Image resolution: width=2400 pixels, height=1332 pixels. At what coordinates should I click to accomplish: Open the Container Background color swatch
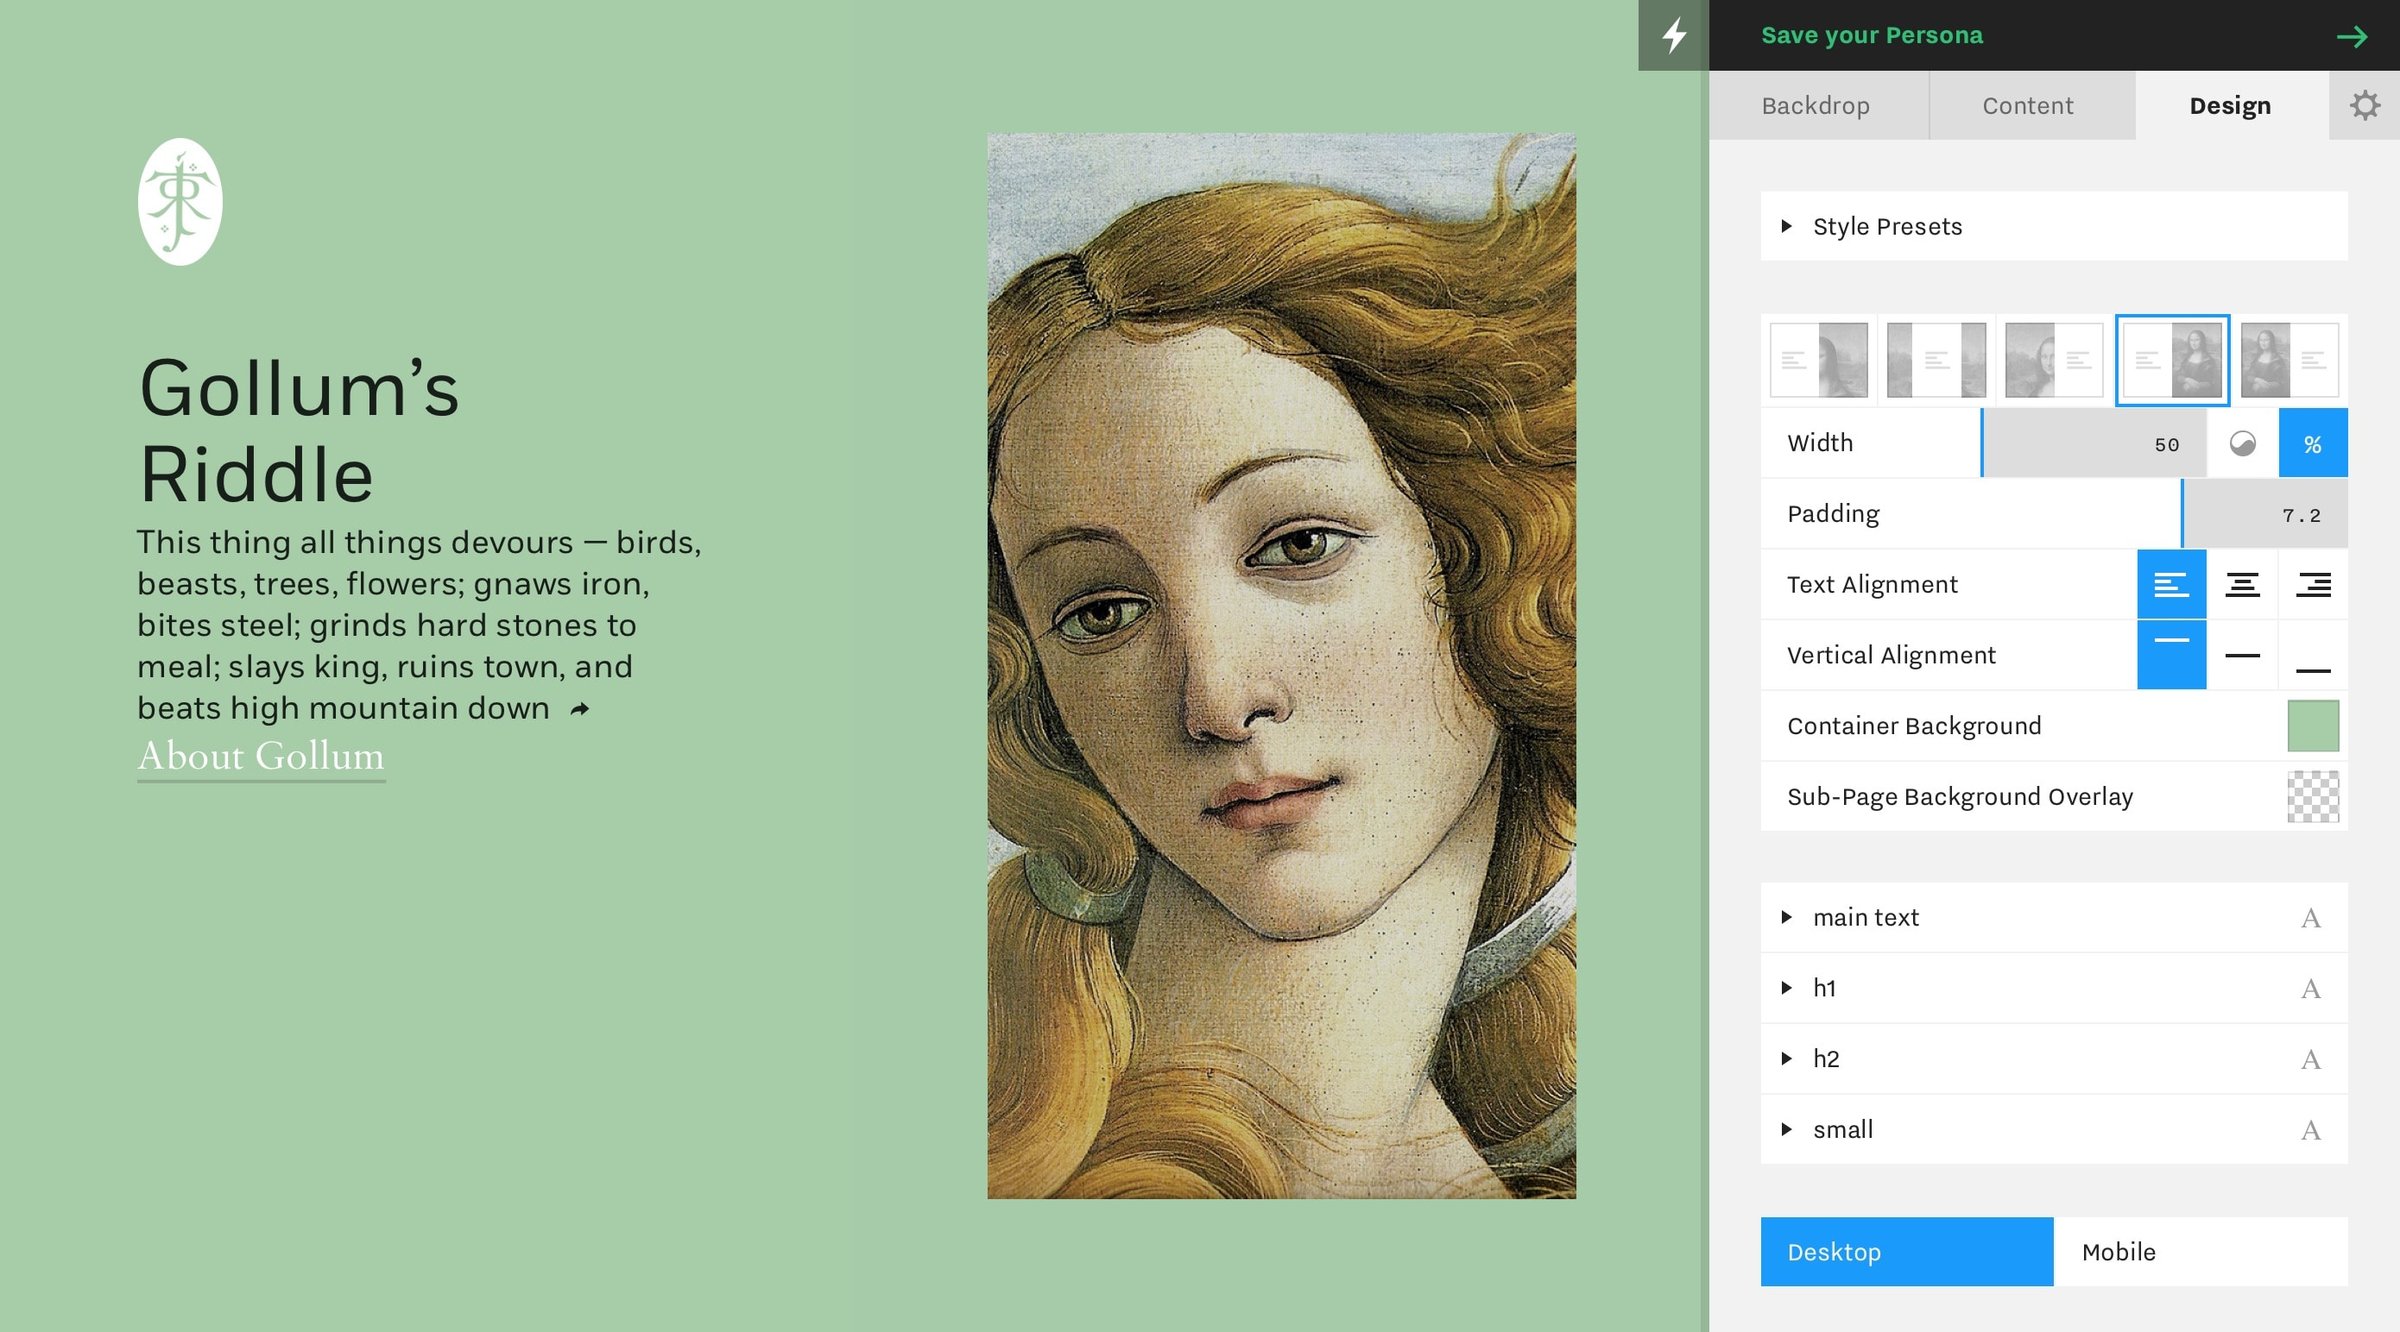click(x=2313, y=726)
